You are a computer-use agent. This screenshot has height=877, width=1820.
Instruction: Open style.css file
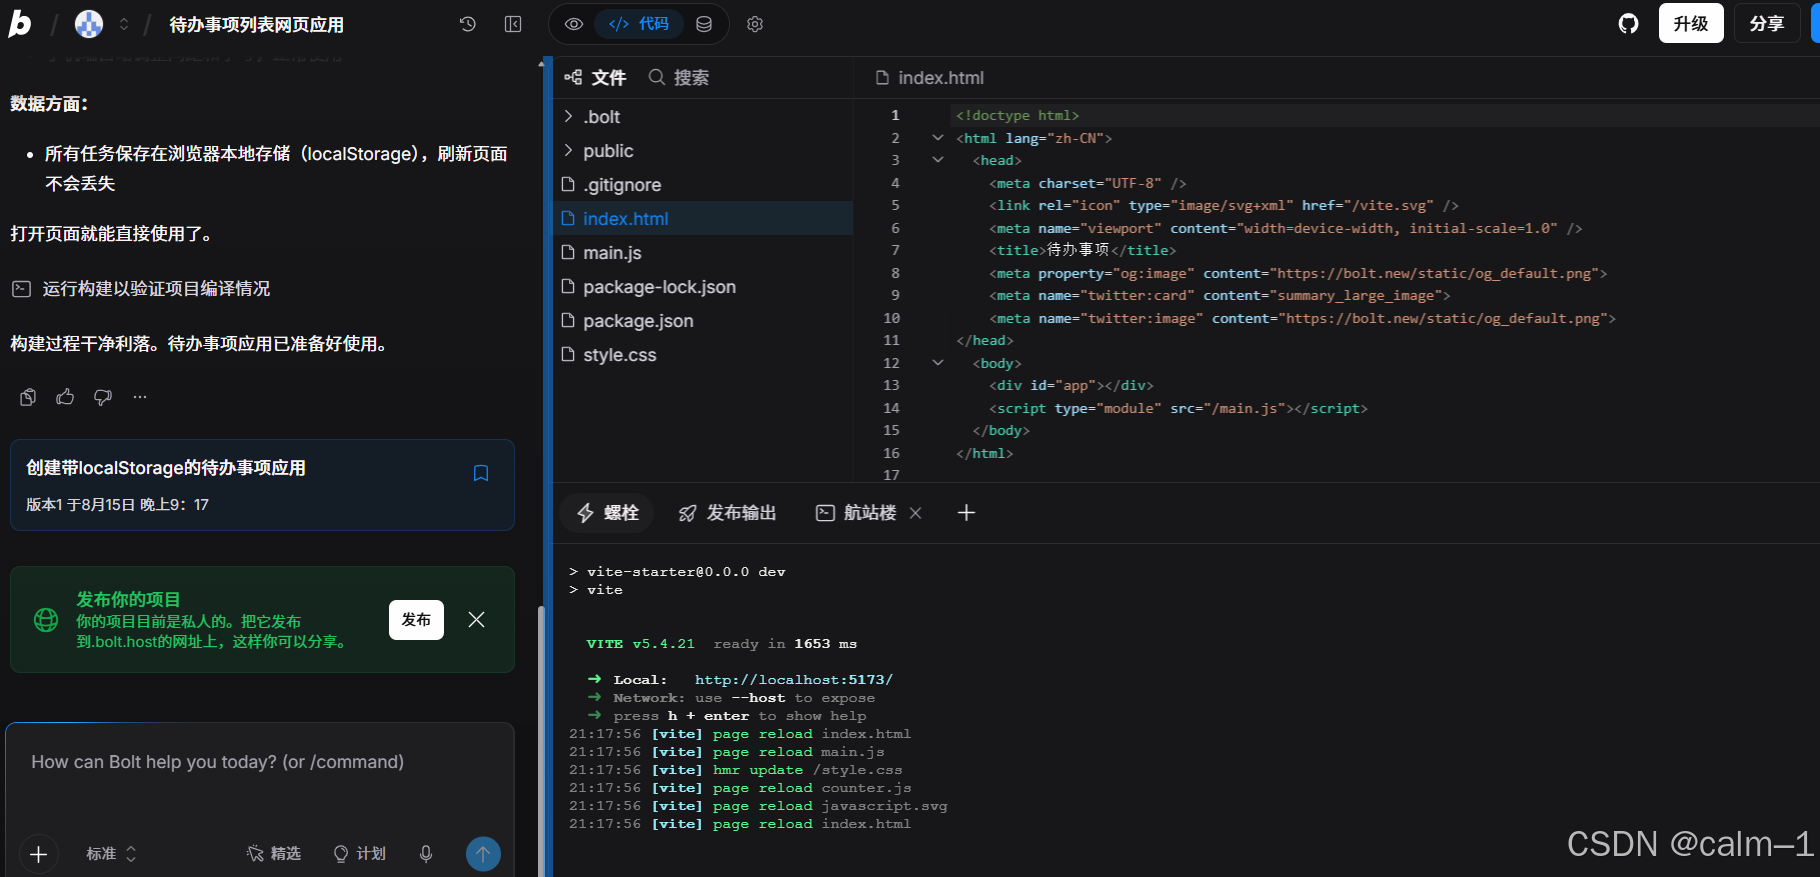point(703,355)
